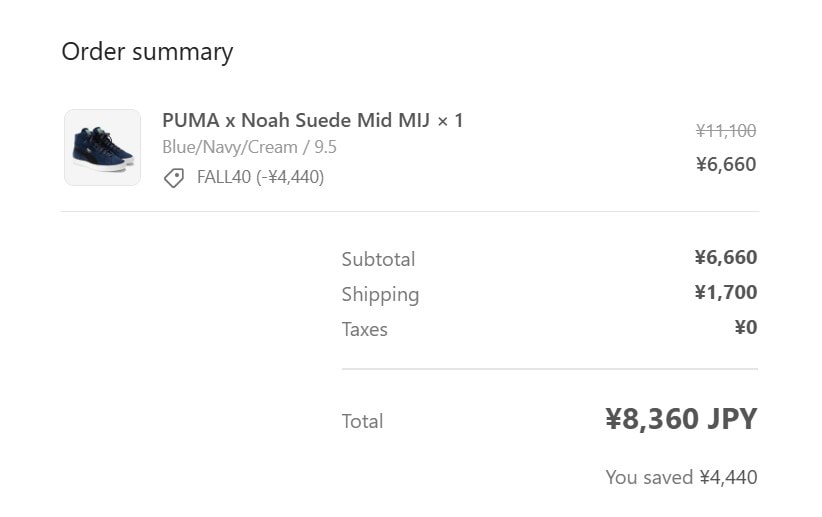Click the ¥8,360 total amount
822x517 pixels.
[x=652, y=419]
